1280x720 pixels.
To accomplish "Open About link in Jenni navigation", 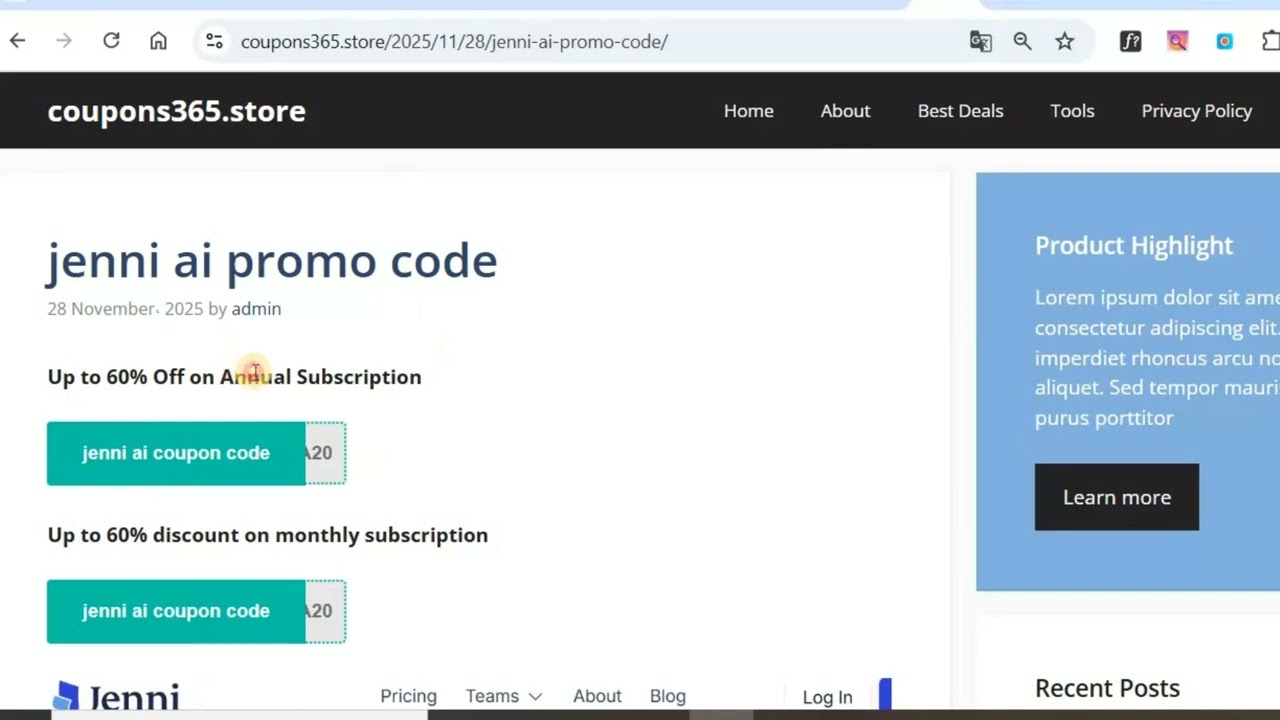I will click(597, 696).
